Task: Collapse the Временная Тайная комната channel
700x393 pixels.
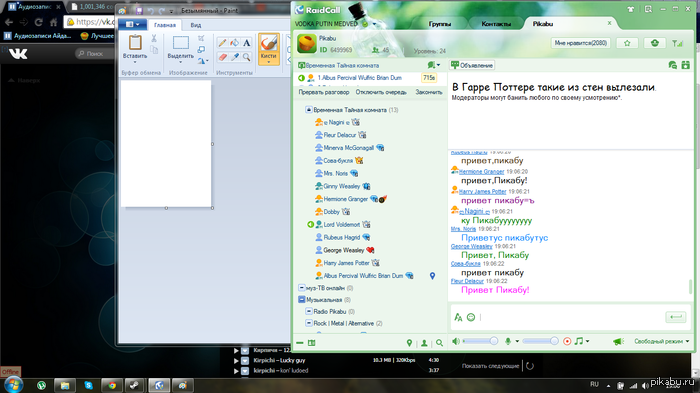Action: click(308, 109)
